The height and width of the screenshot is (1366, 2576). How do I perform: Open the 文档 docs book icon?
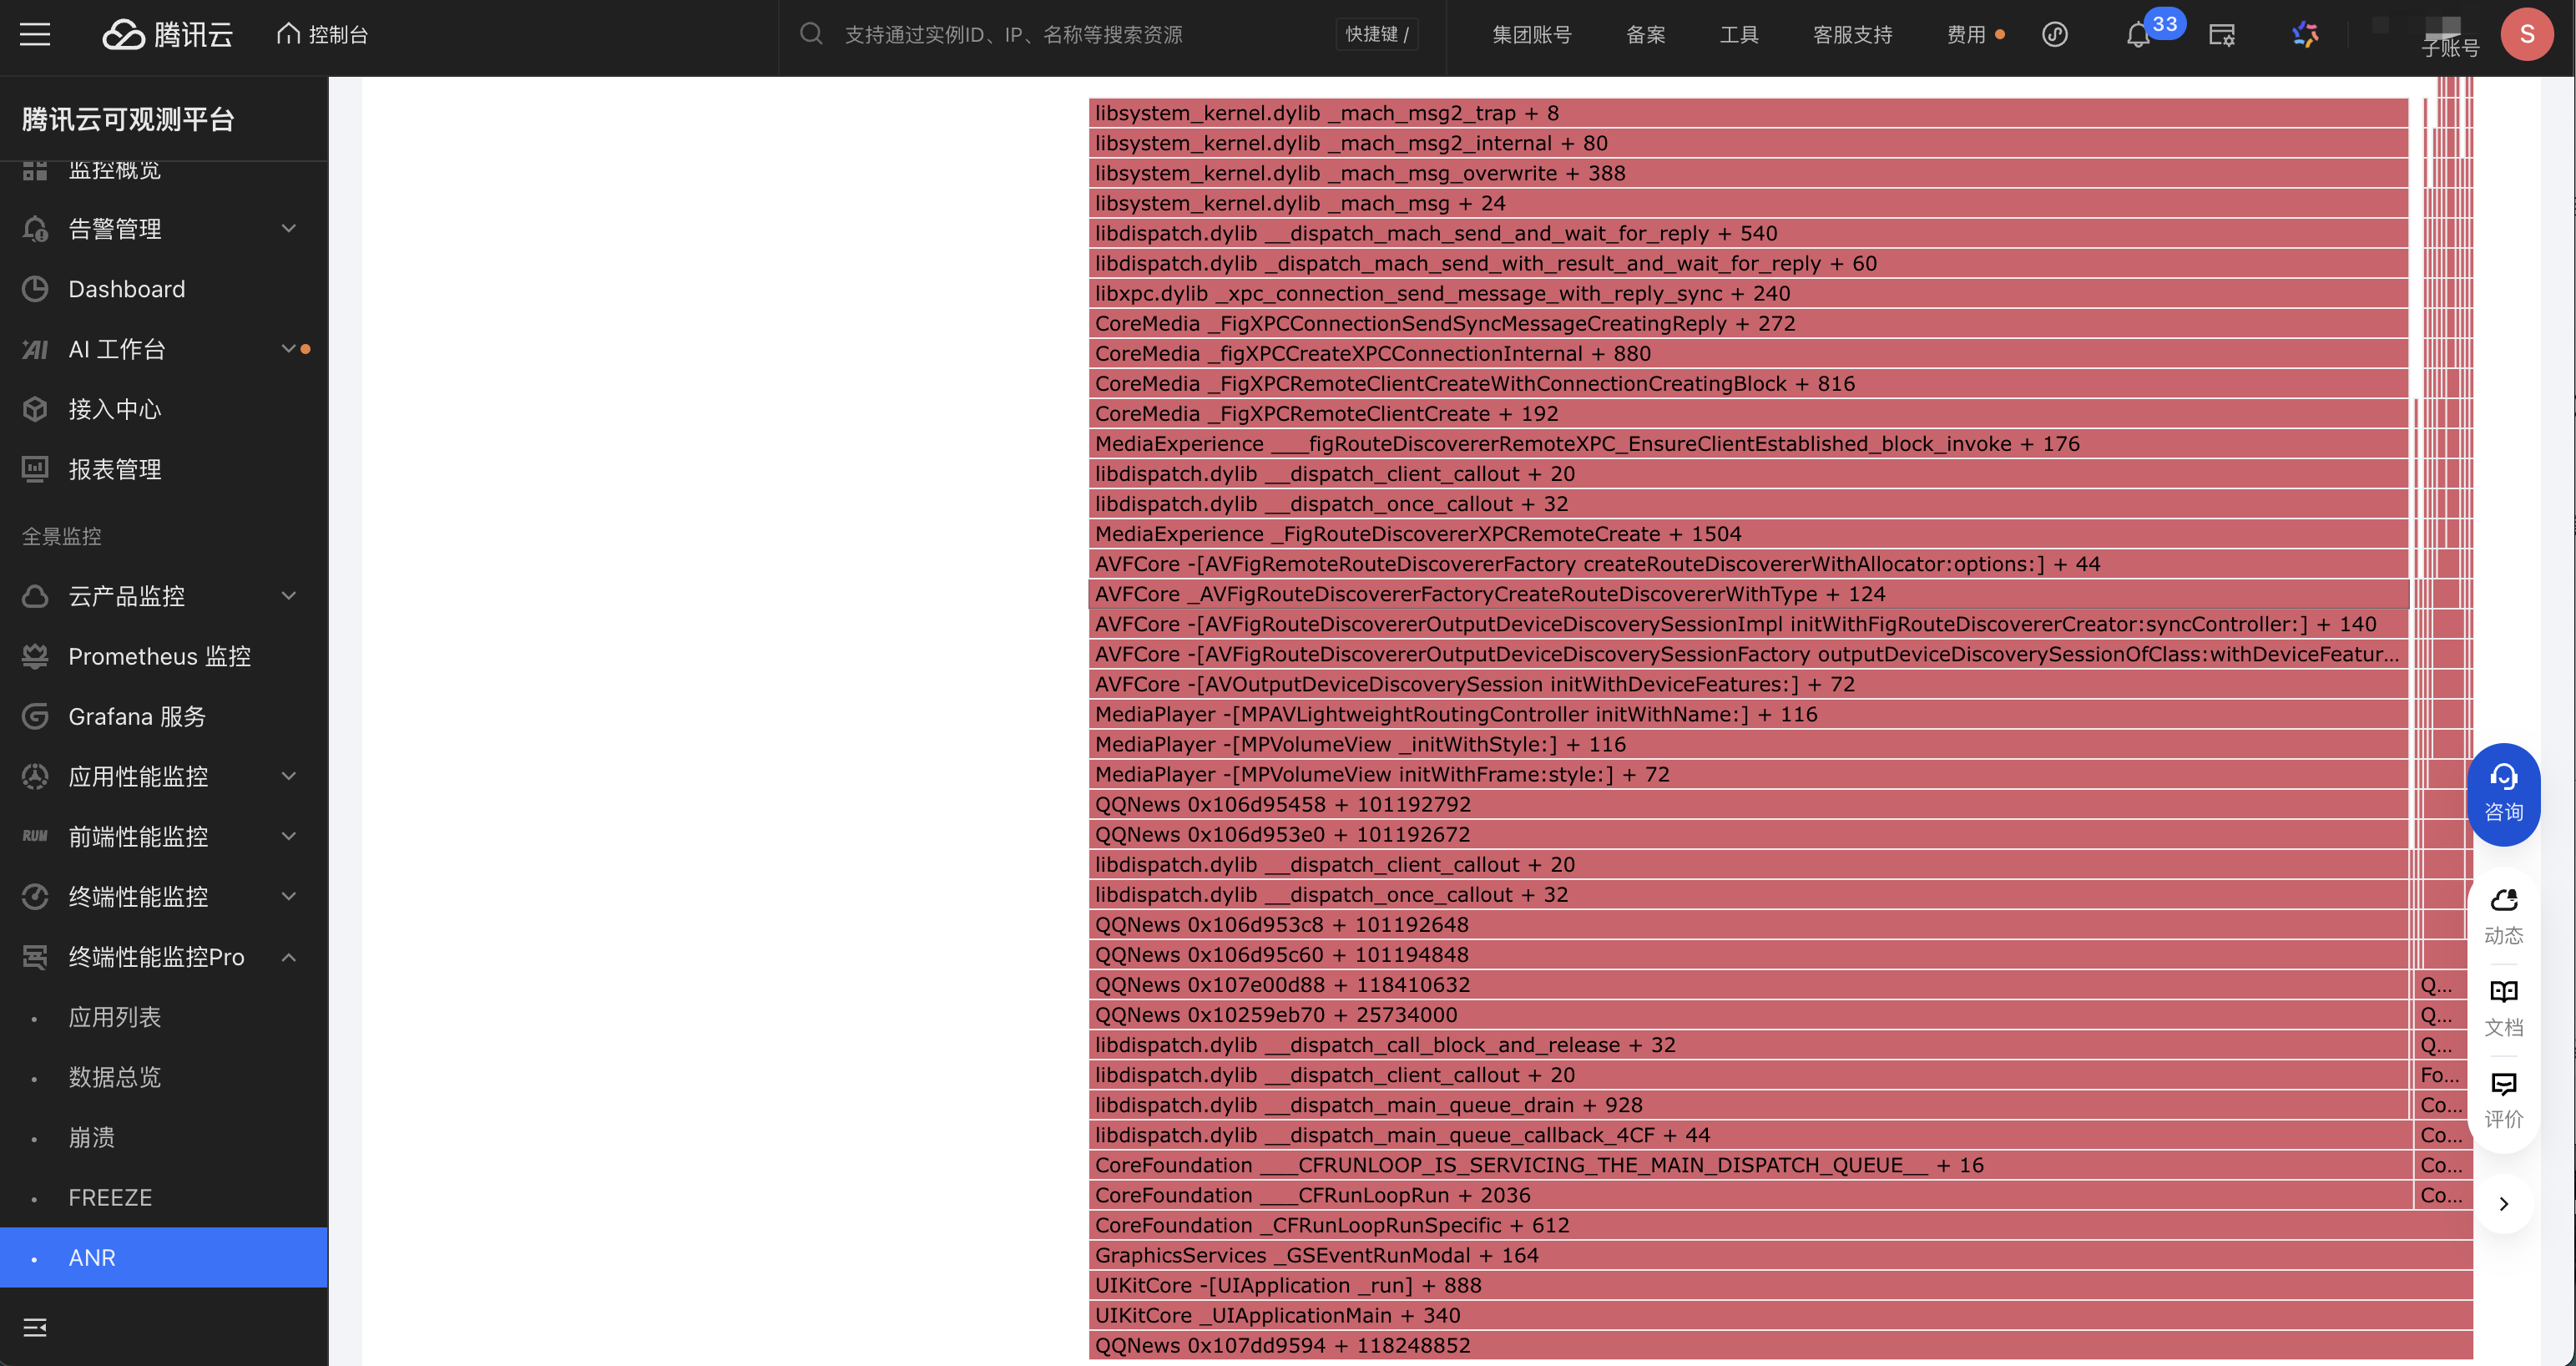pyautogui.click(x=2503, y=1007)
